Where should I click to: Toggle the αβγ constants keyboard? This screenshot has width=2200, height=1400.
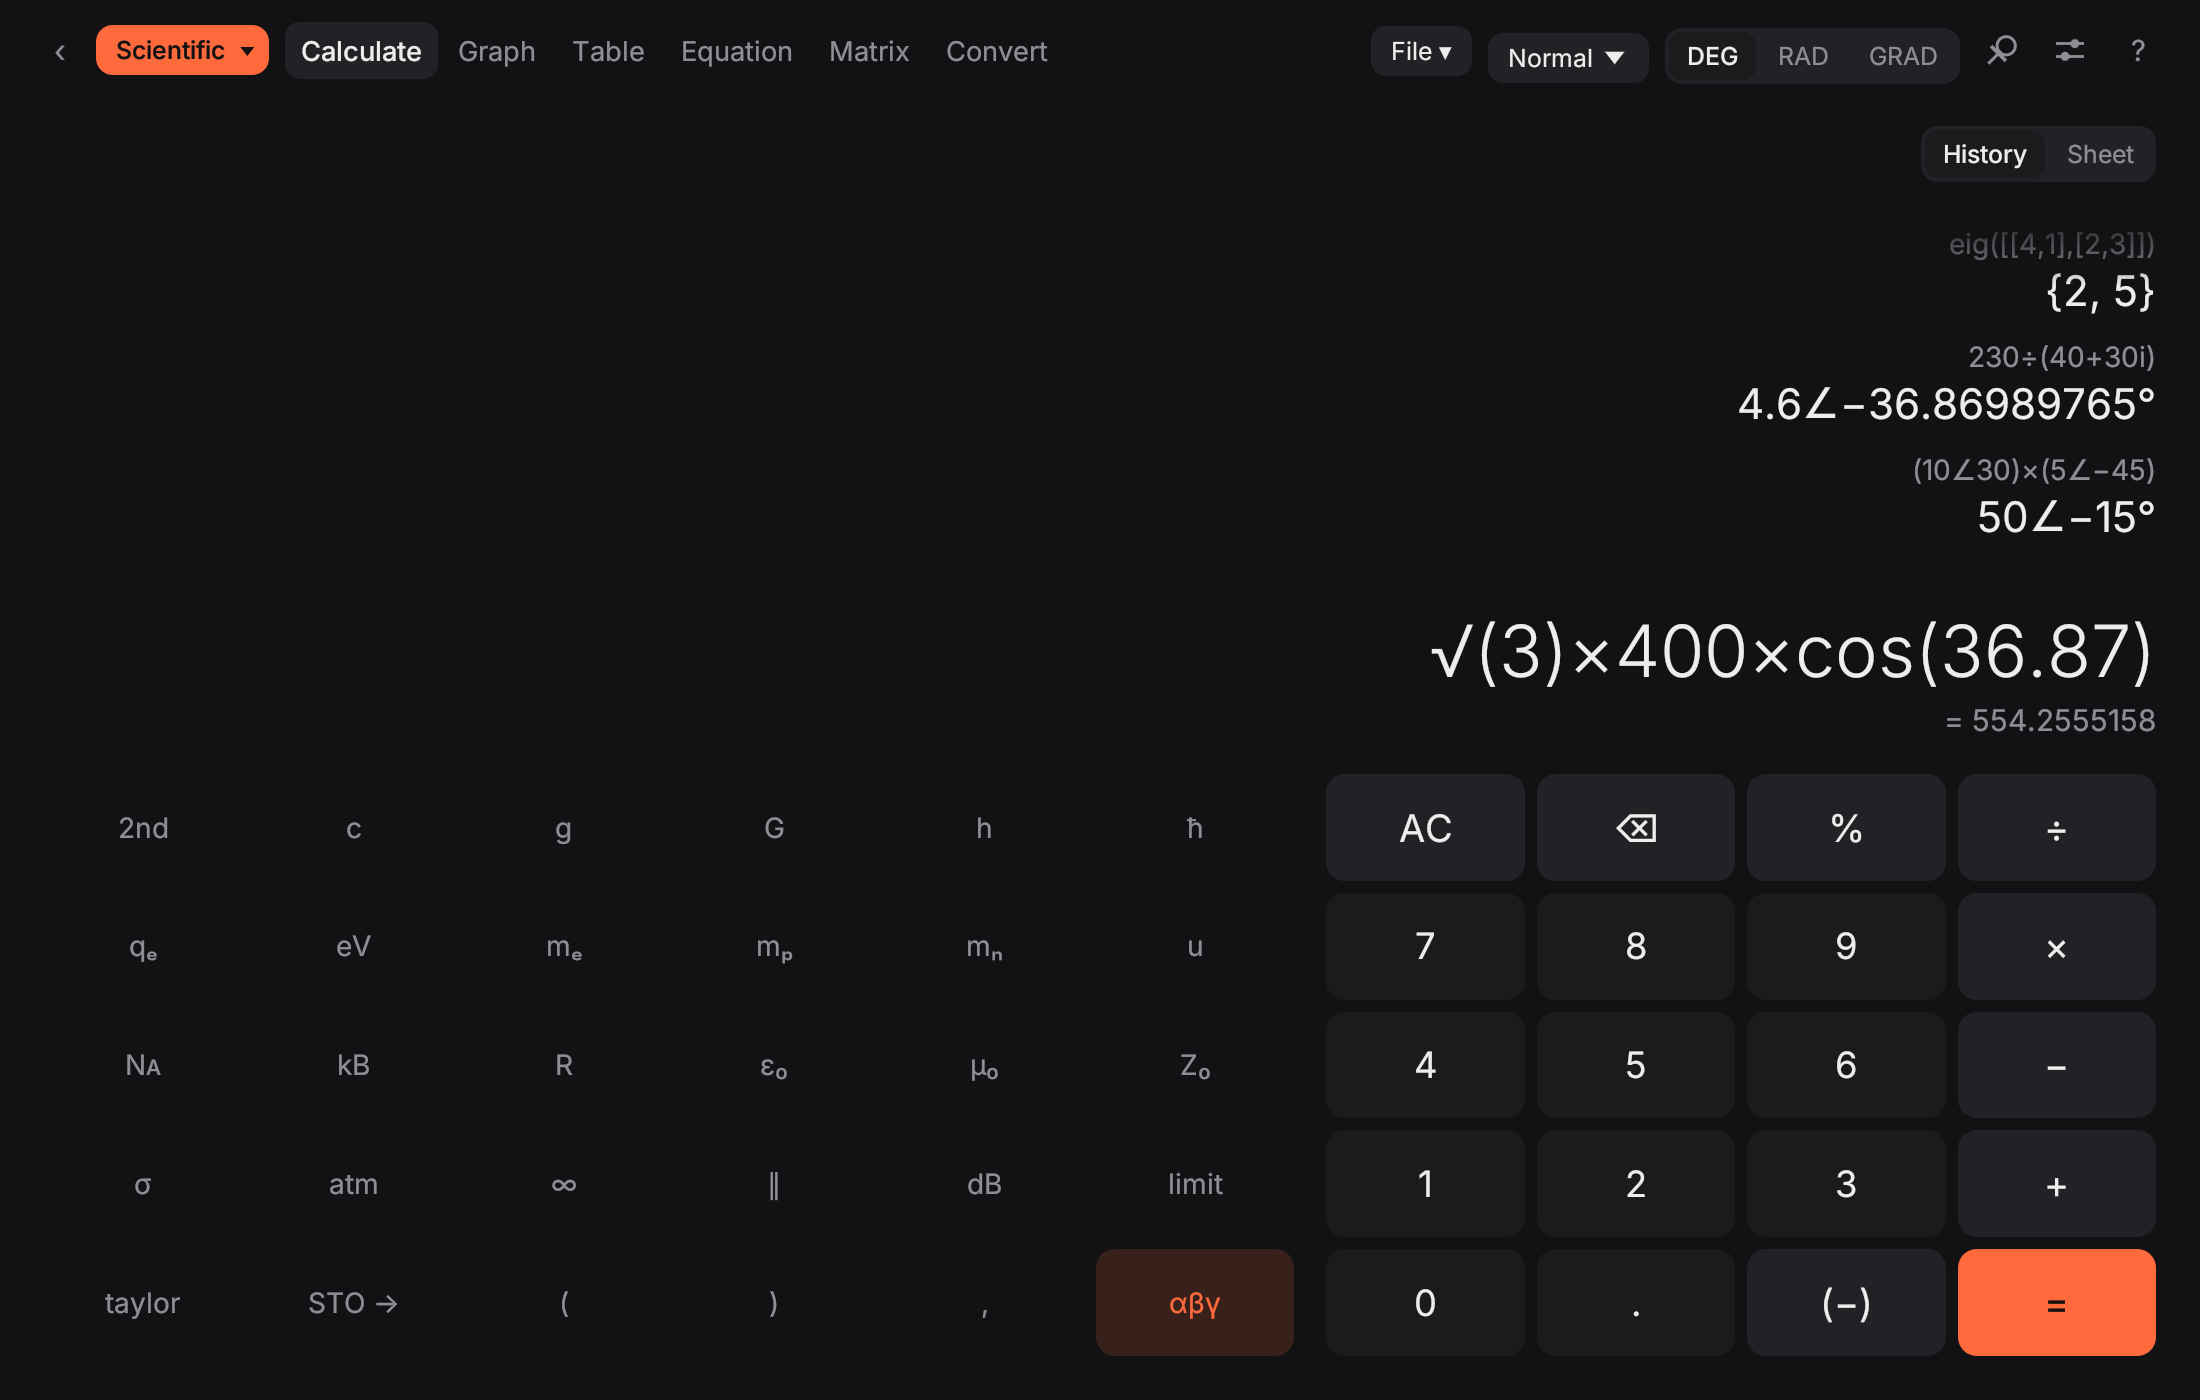(1195, 1303)
